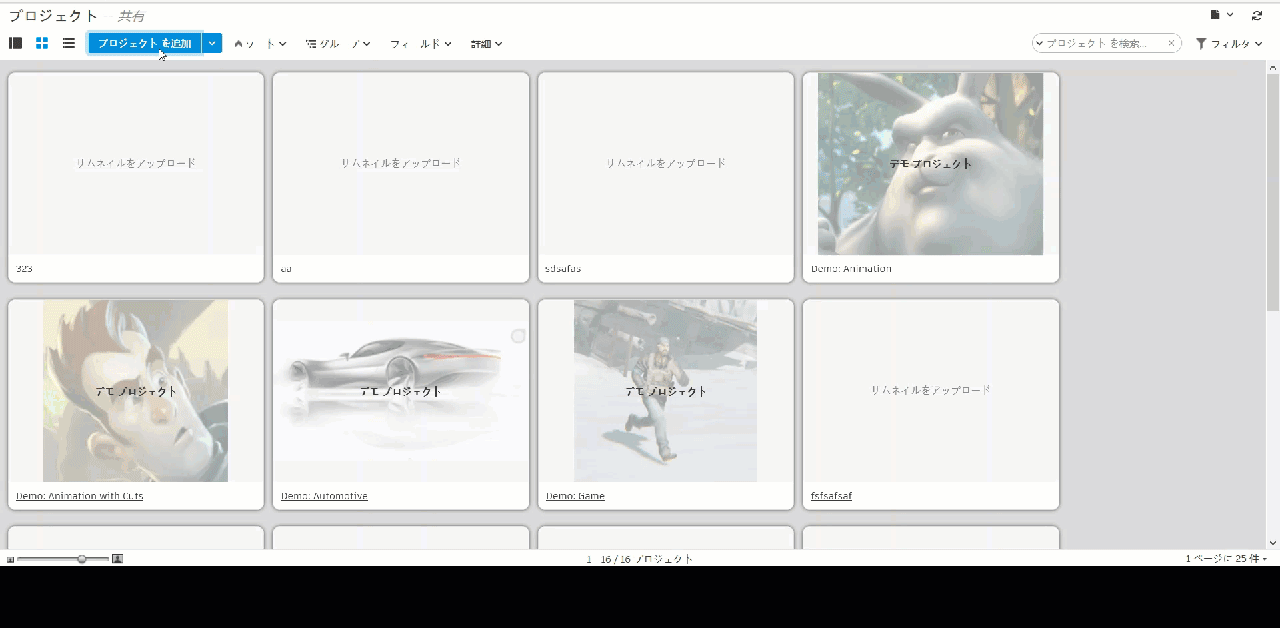Open the ソート dropdown

pos(258,43)
